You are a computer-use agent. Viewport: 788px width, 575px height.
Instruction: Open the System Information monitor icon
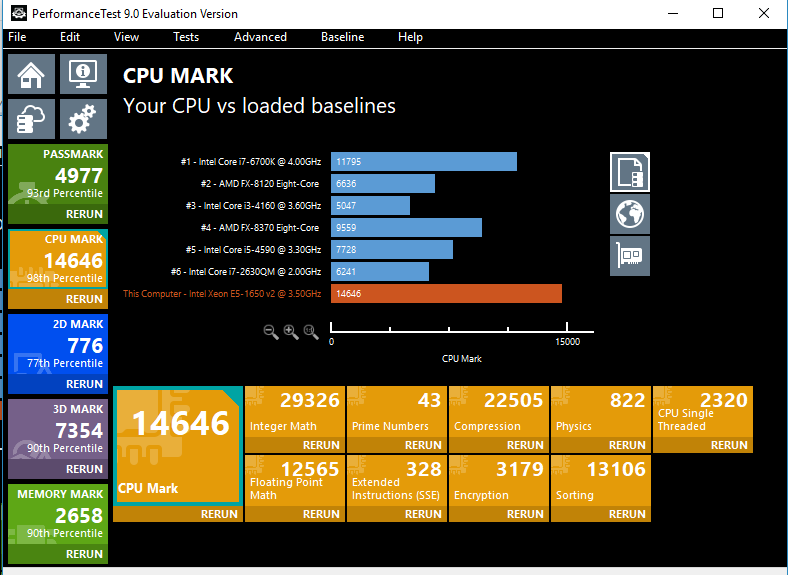tap(83, 74)
